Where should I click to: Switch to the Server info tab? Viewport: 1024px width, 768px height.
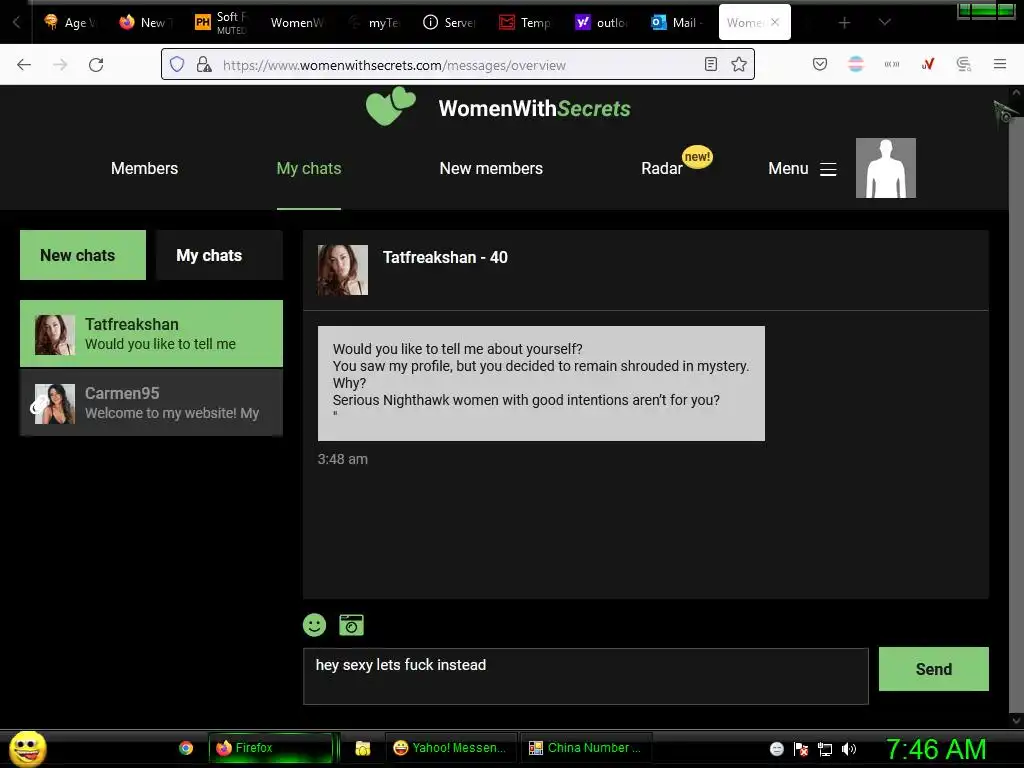(x=449, y=23)
